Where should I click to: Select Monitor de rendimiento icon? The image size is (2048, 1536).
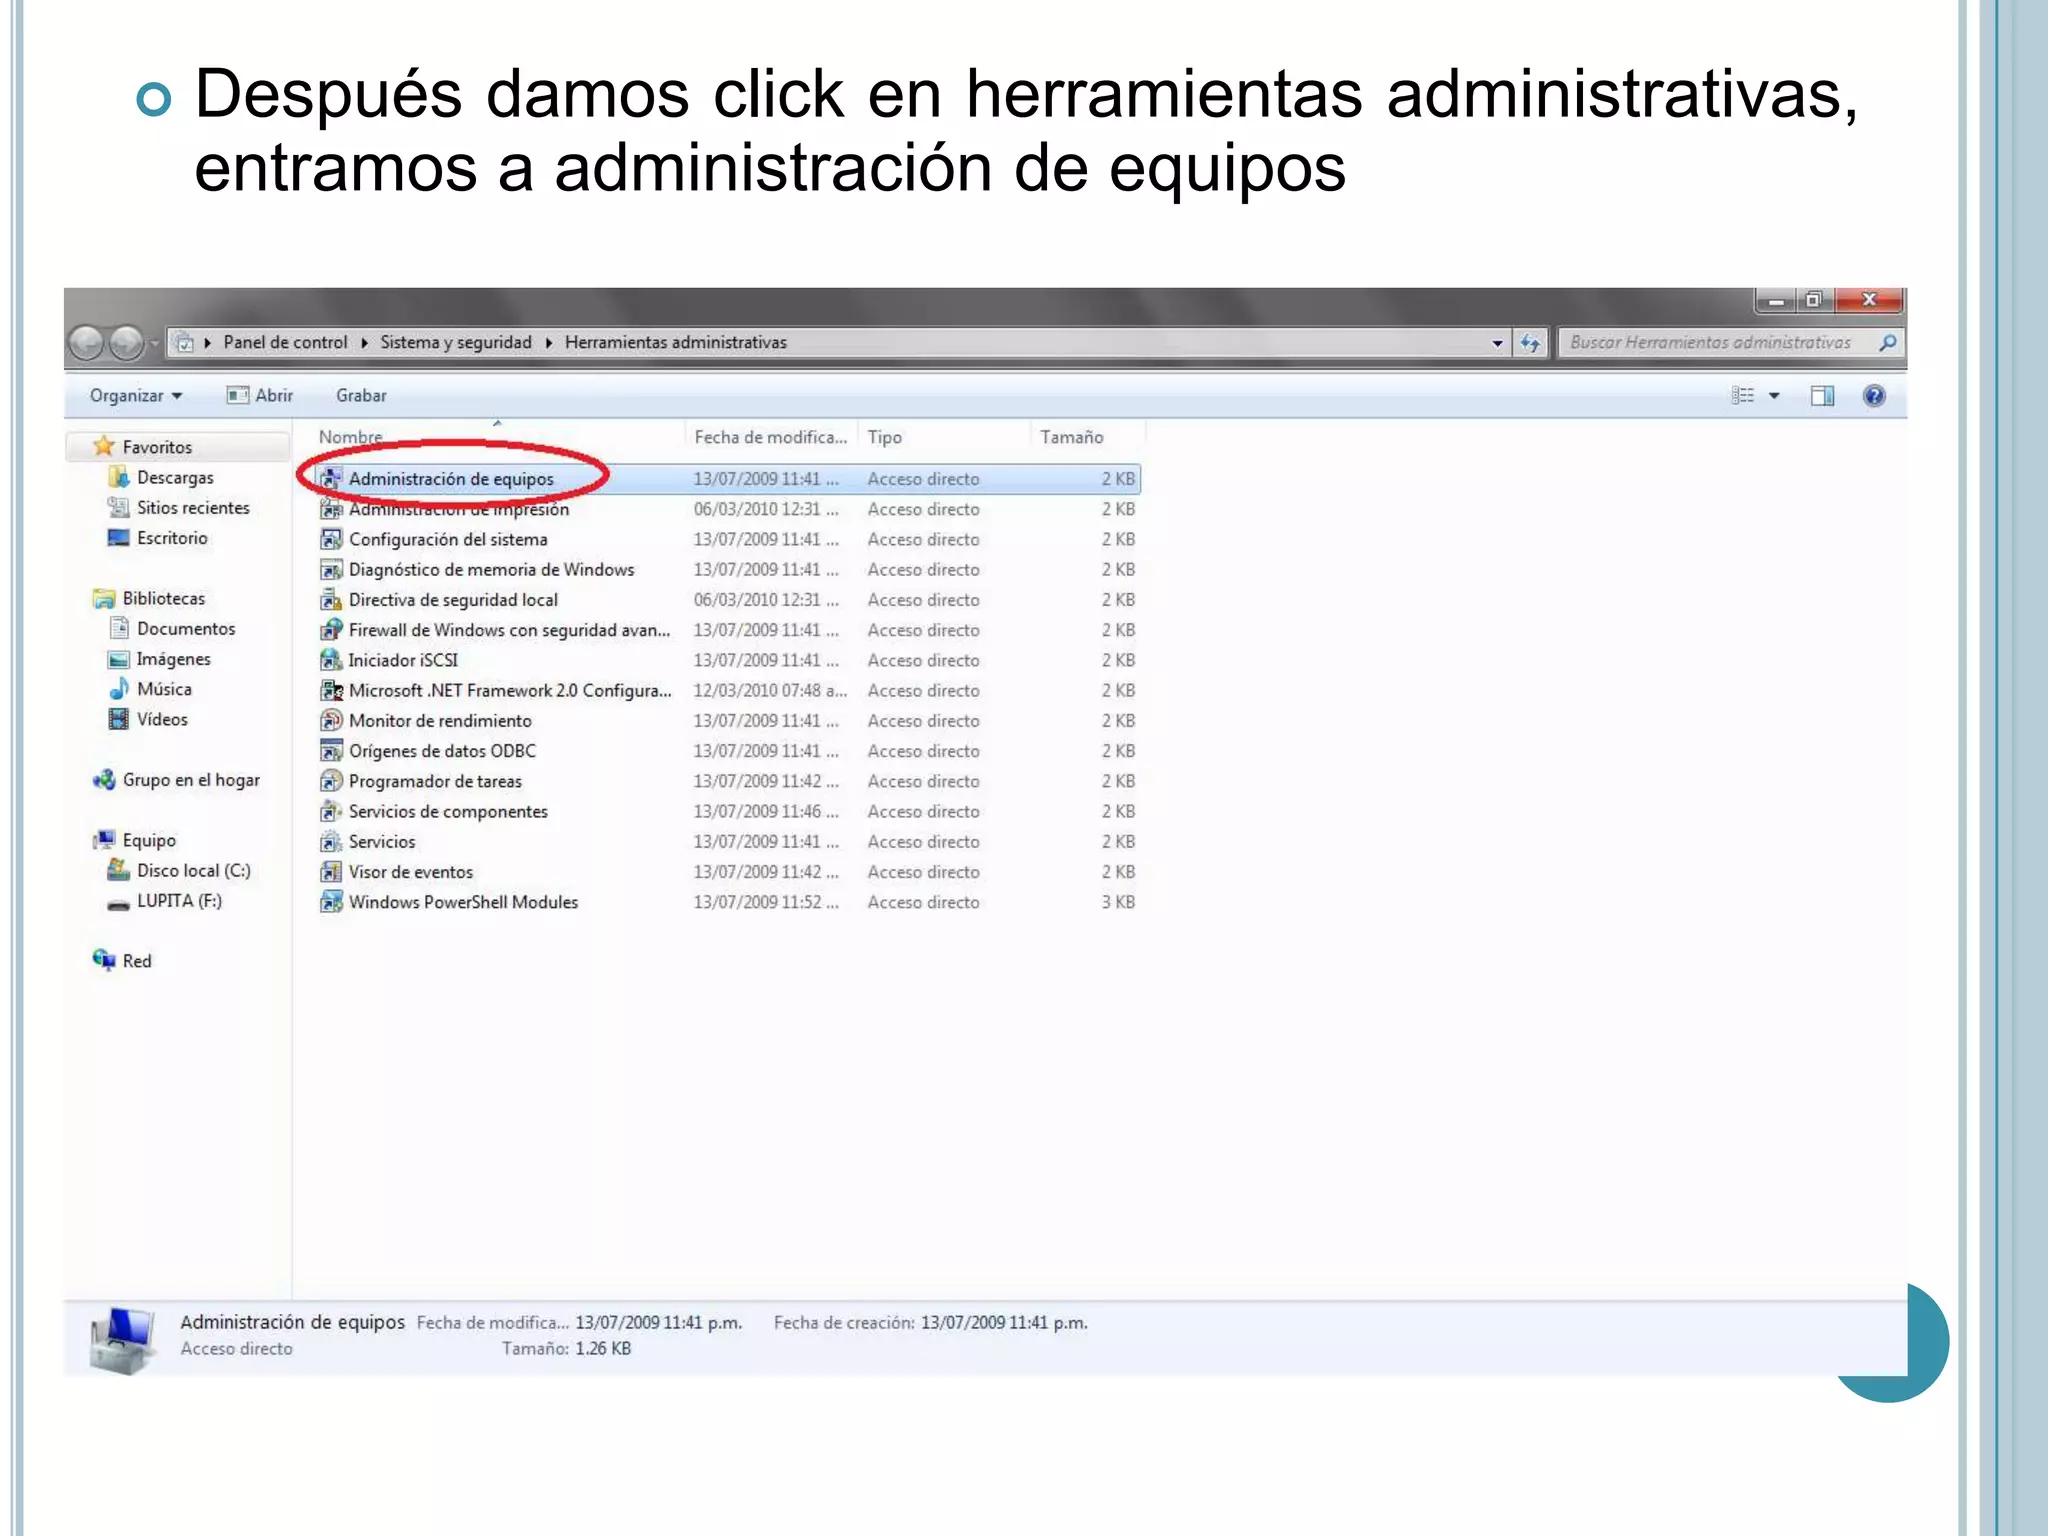click(x=330, y=721)
